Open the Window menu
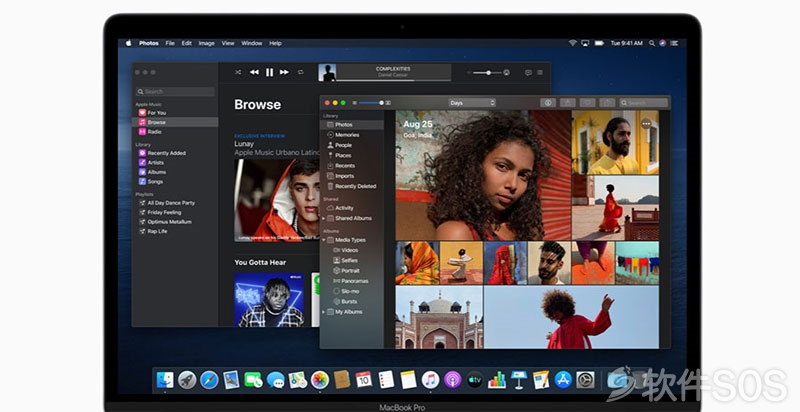Screen dimensions: 800x412 (252, 43)
